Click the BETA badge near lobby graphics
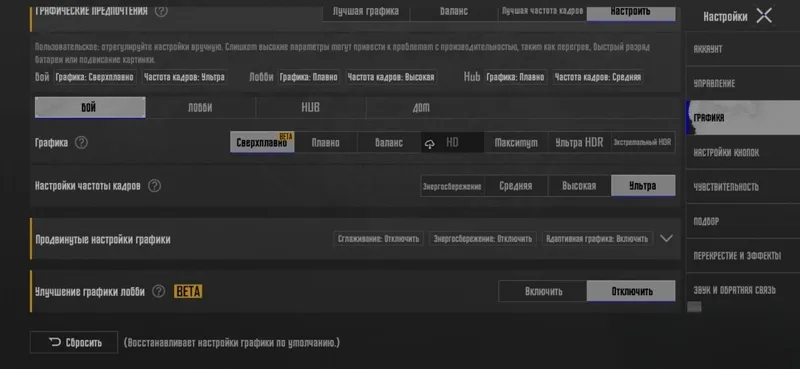The image size is (800, 369). pos(188,291)
